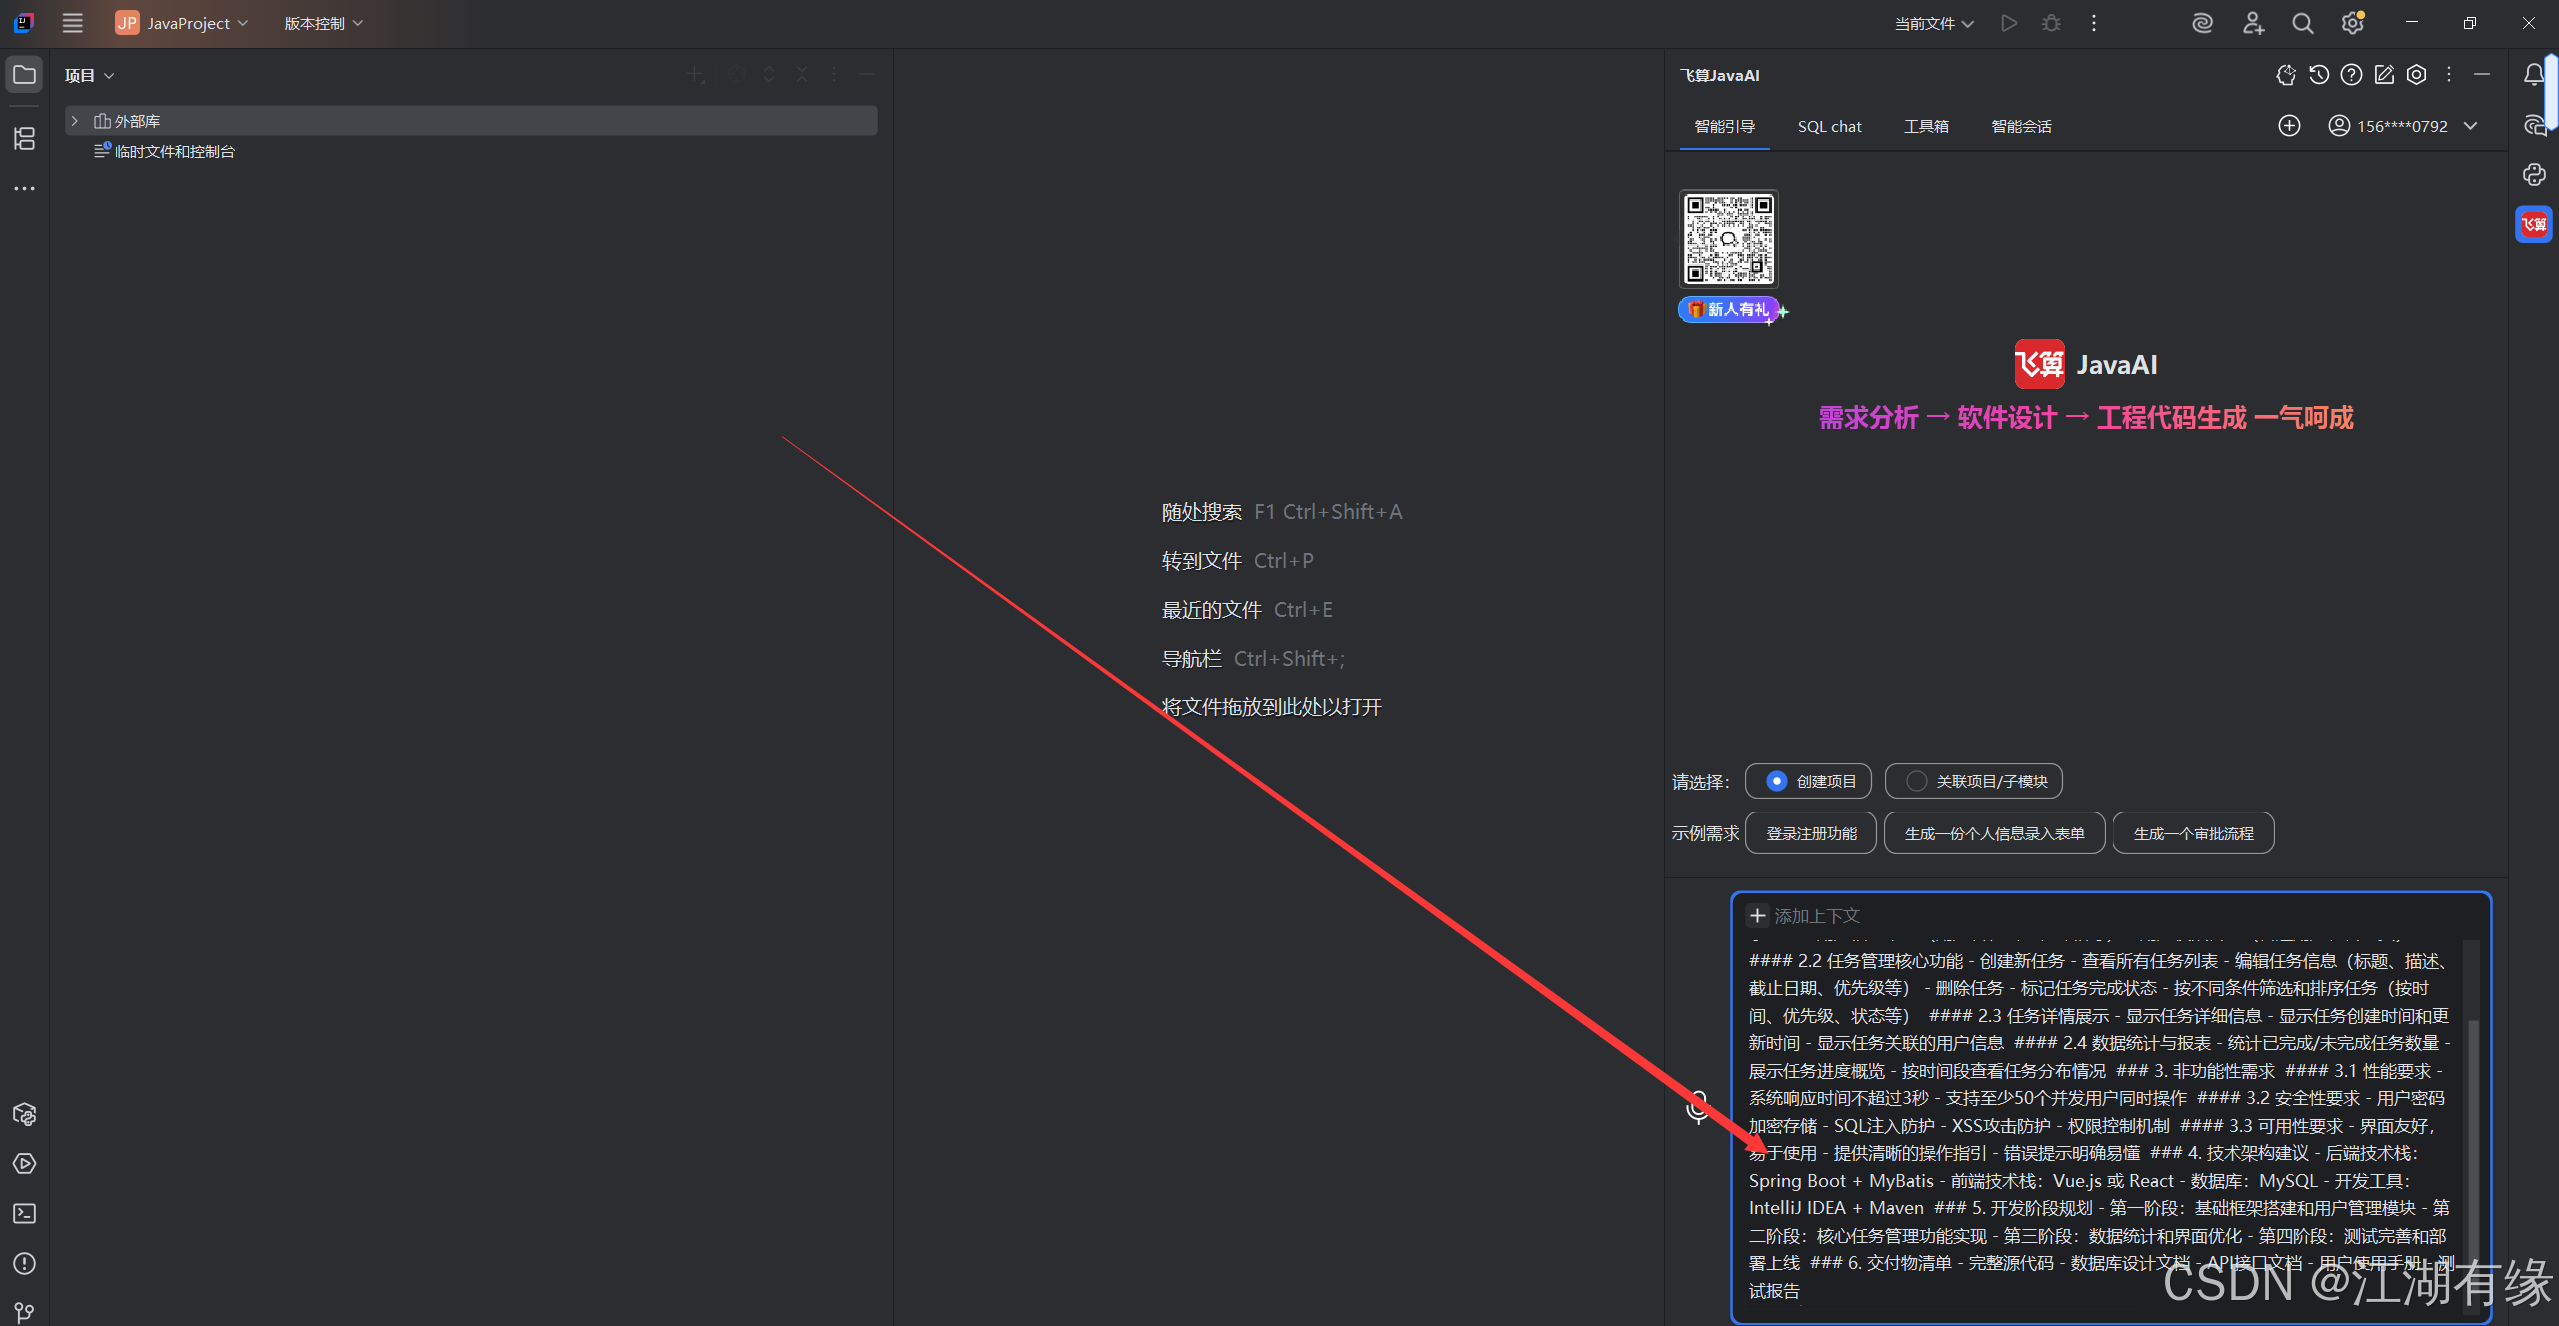2559x1326 pixels.
Task: Open Search Everywhere magnifier icon
Action: pyautogui.click(x=2303, y=23)
